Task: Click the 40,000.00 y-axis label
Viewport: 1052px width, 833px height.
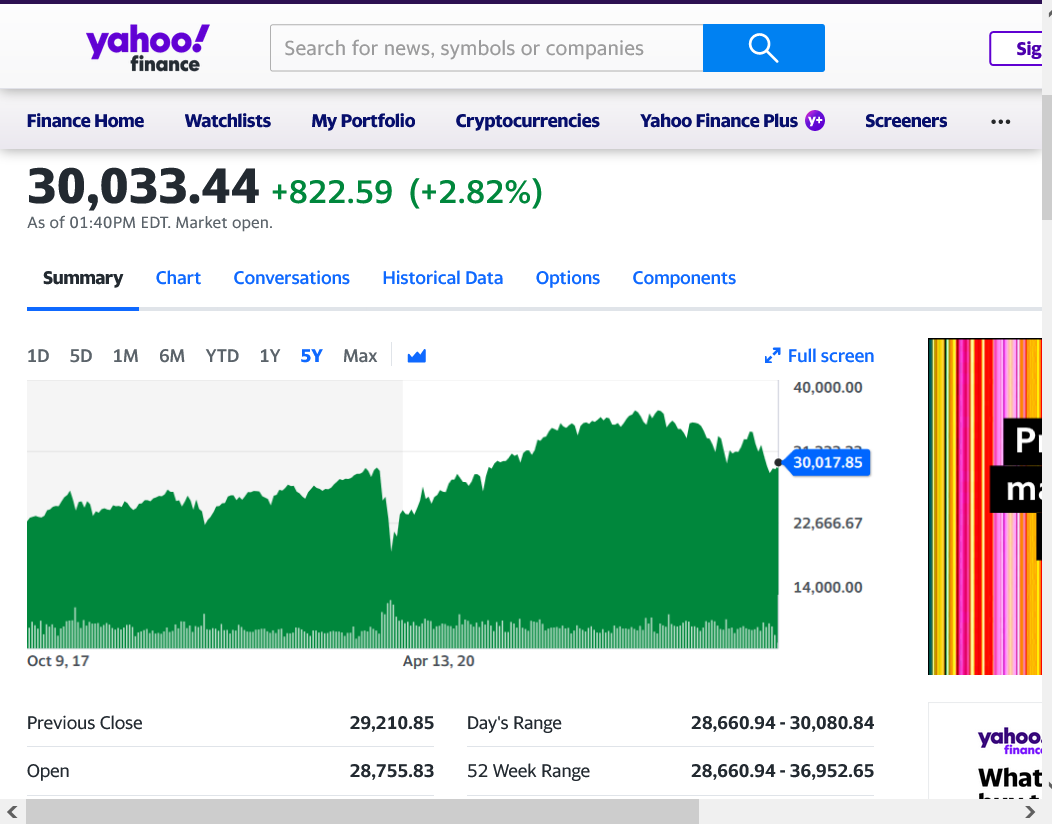Action: tap(827, 388)
